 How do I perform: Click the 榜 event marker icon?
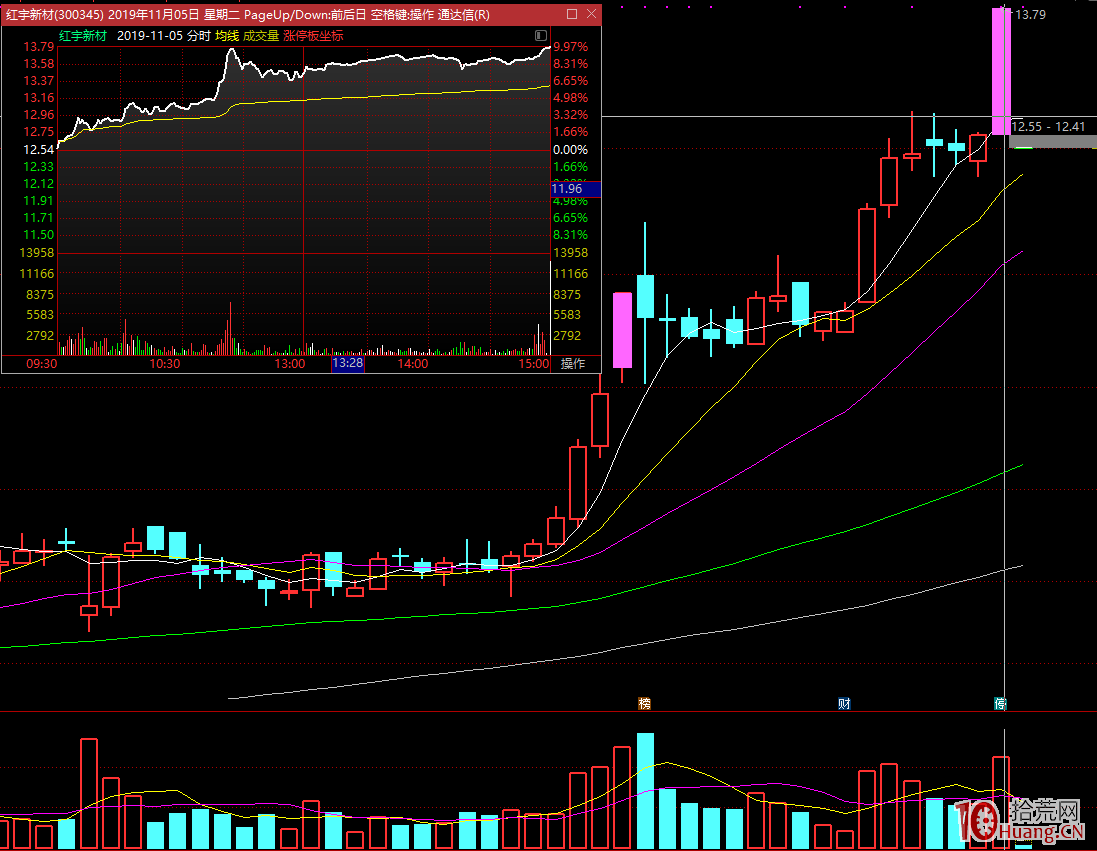click(644, 704)
